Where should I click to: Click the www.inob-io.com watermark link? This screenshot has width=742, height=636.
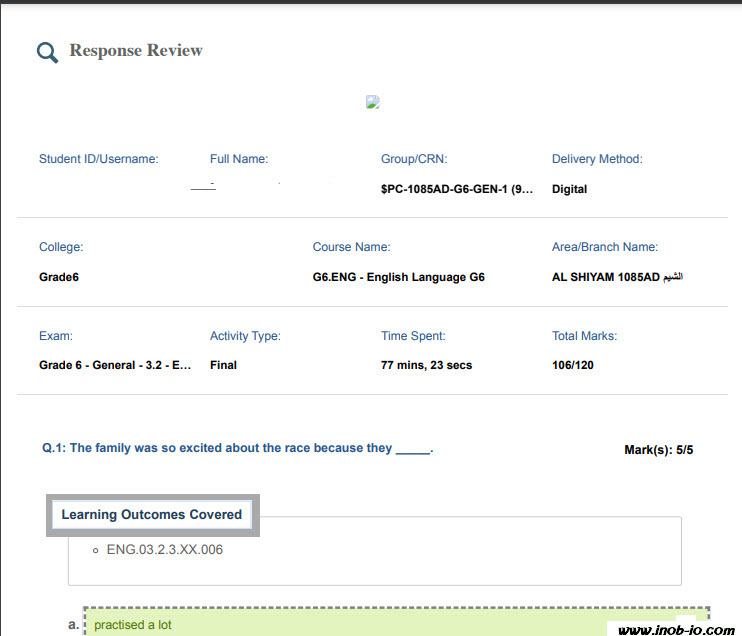[x=676, y=629]
